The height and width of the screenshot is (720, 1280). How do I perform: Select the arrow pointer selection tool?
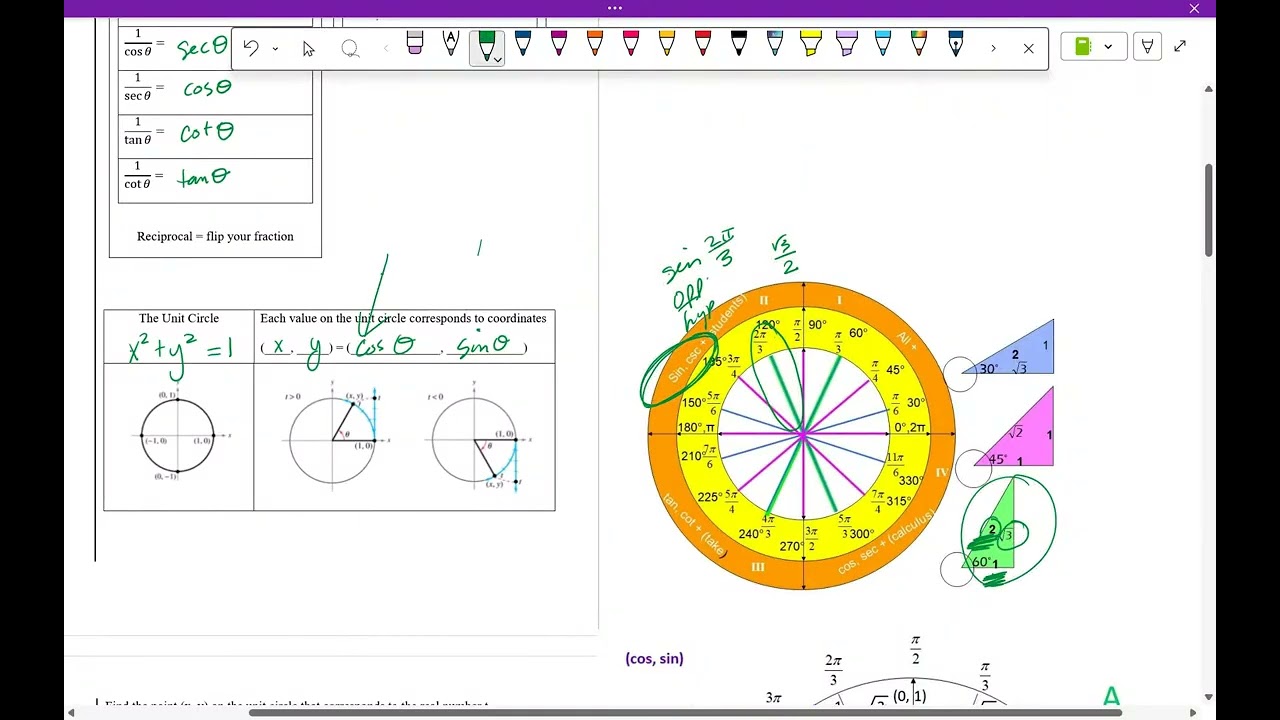tap(309, 48)
